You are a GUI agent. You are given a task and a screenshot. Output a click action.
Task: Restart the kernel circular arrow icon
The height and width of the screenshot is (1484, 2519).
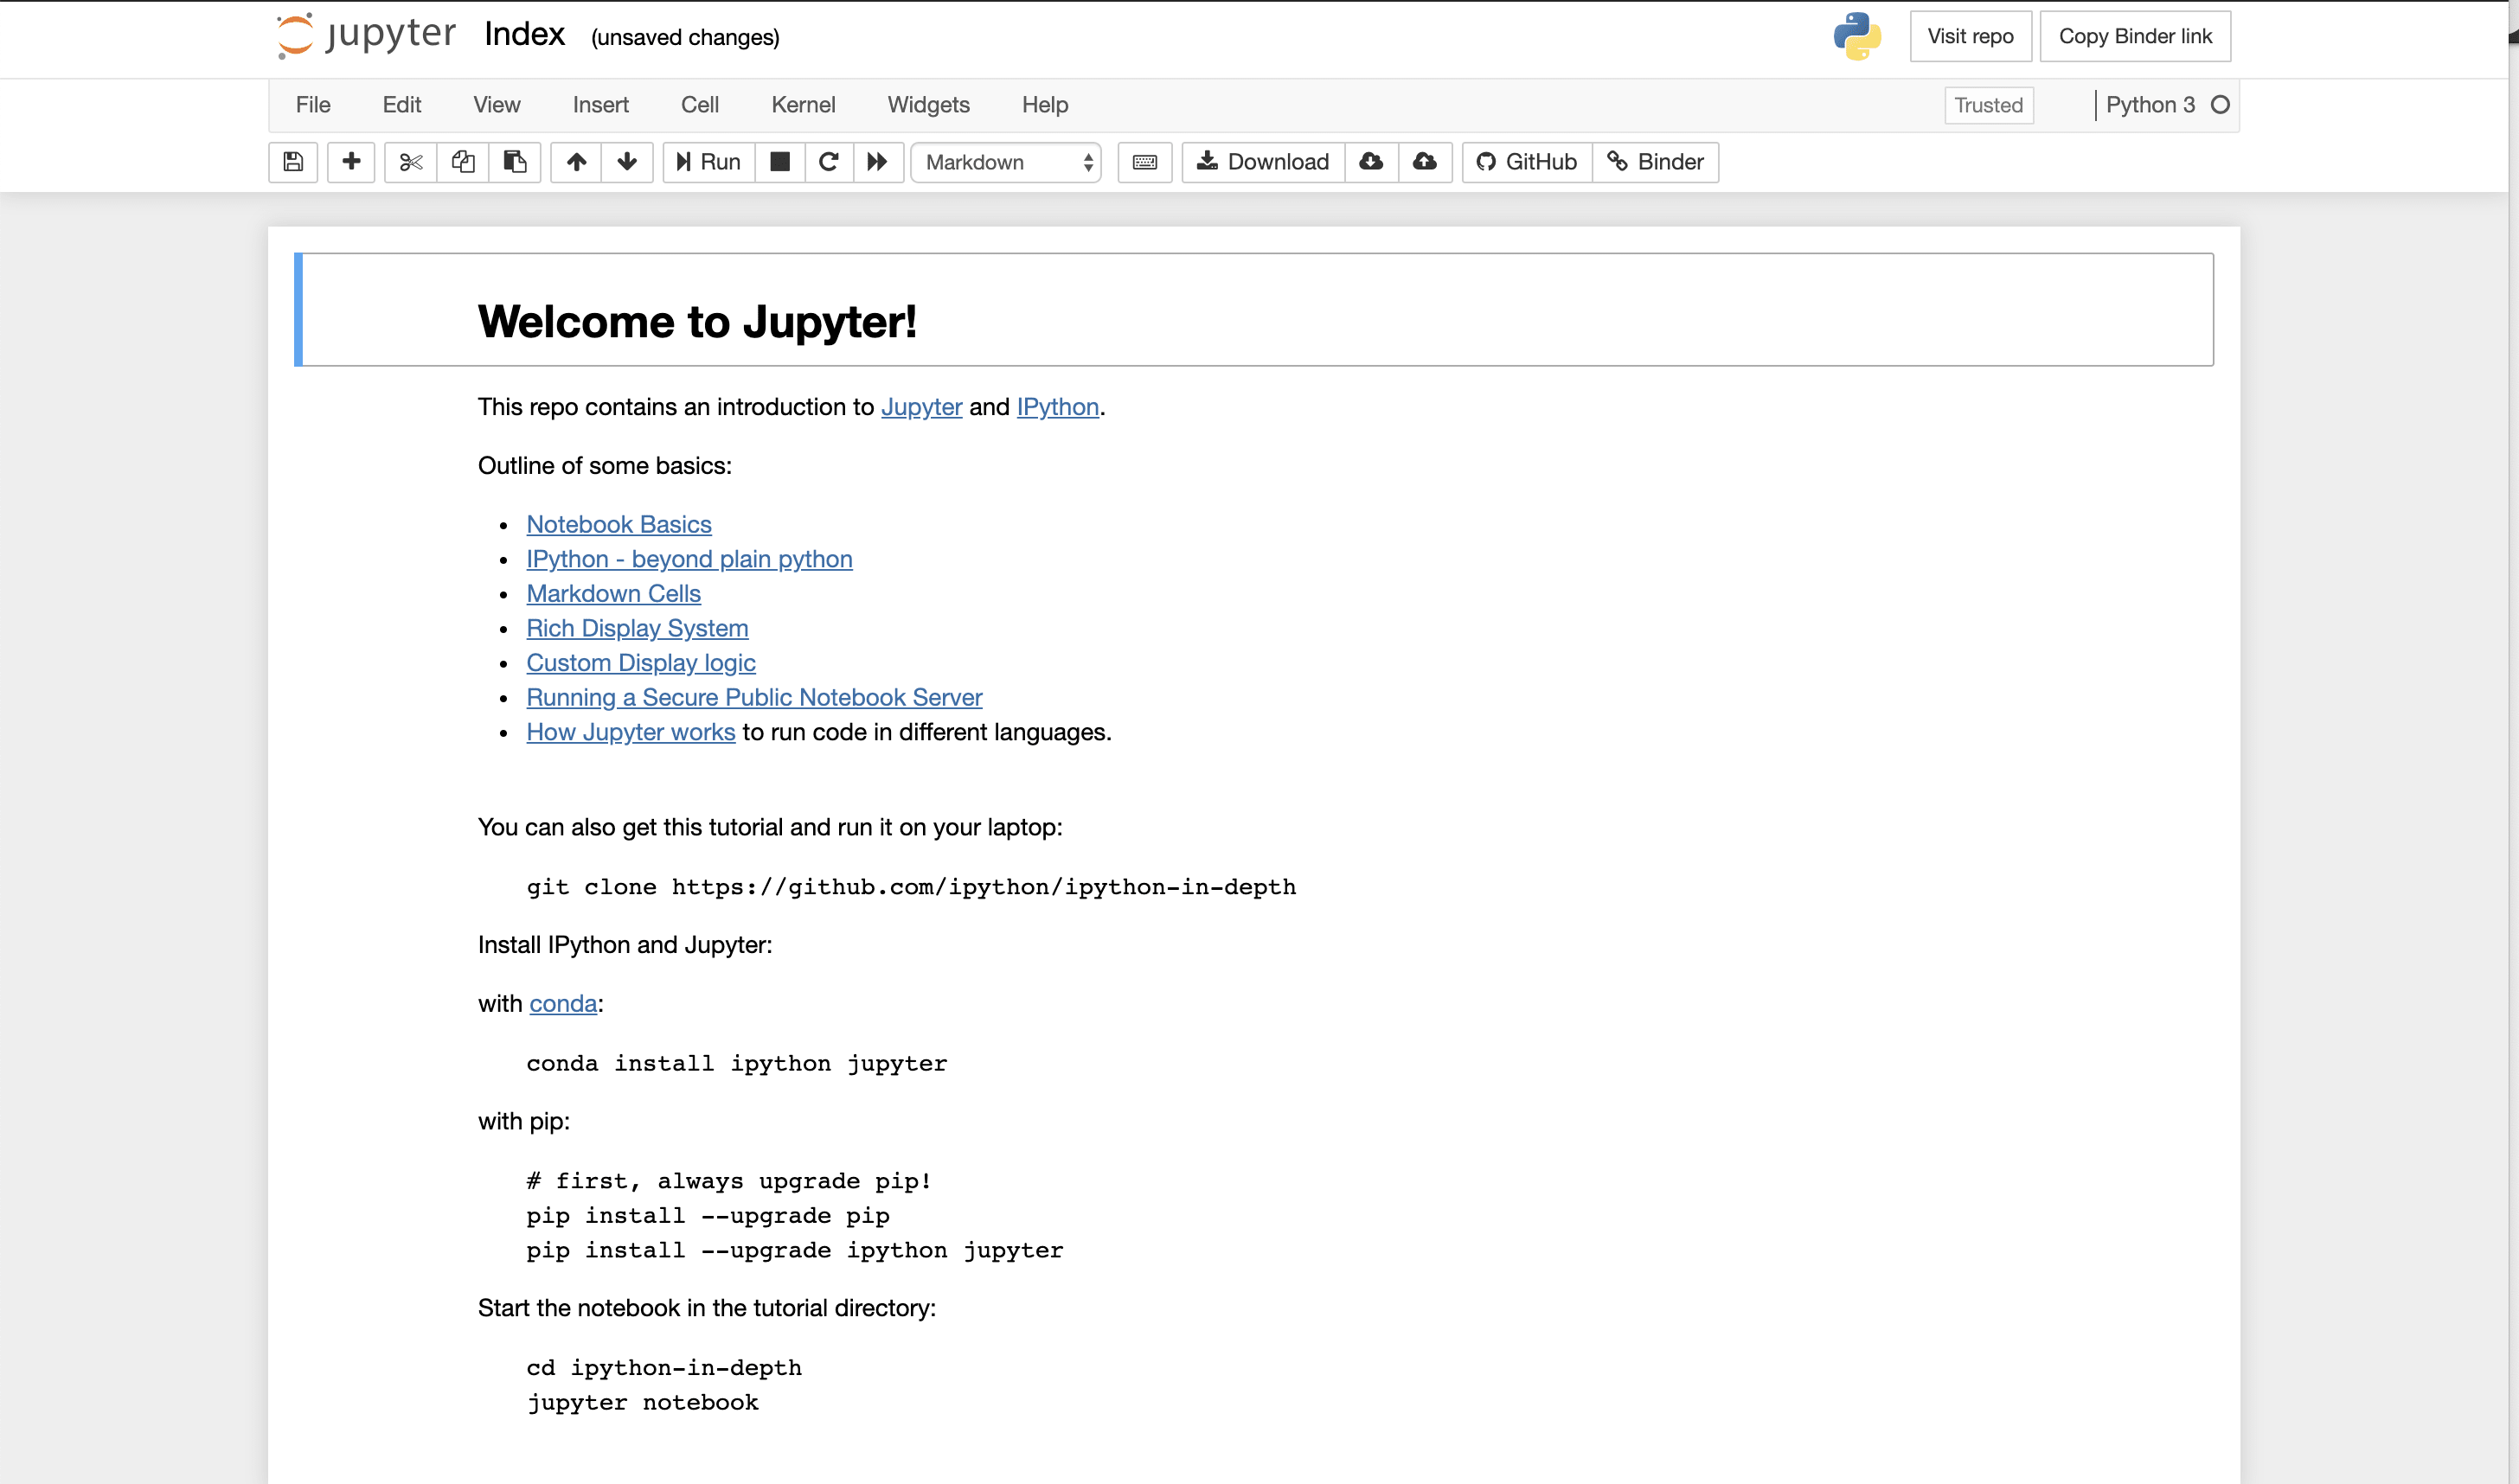828,162
